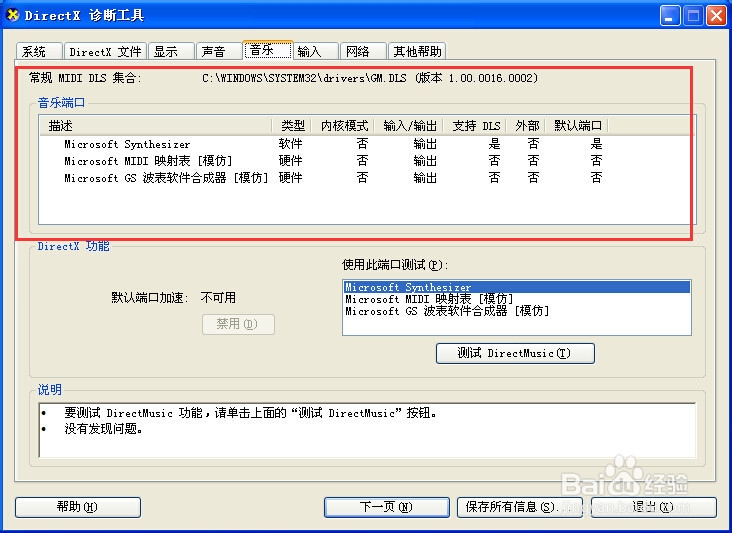Screen dimensions: 732x533
Task: Switch to the 其他帮助 tab
Action: [x=417, y=51]
